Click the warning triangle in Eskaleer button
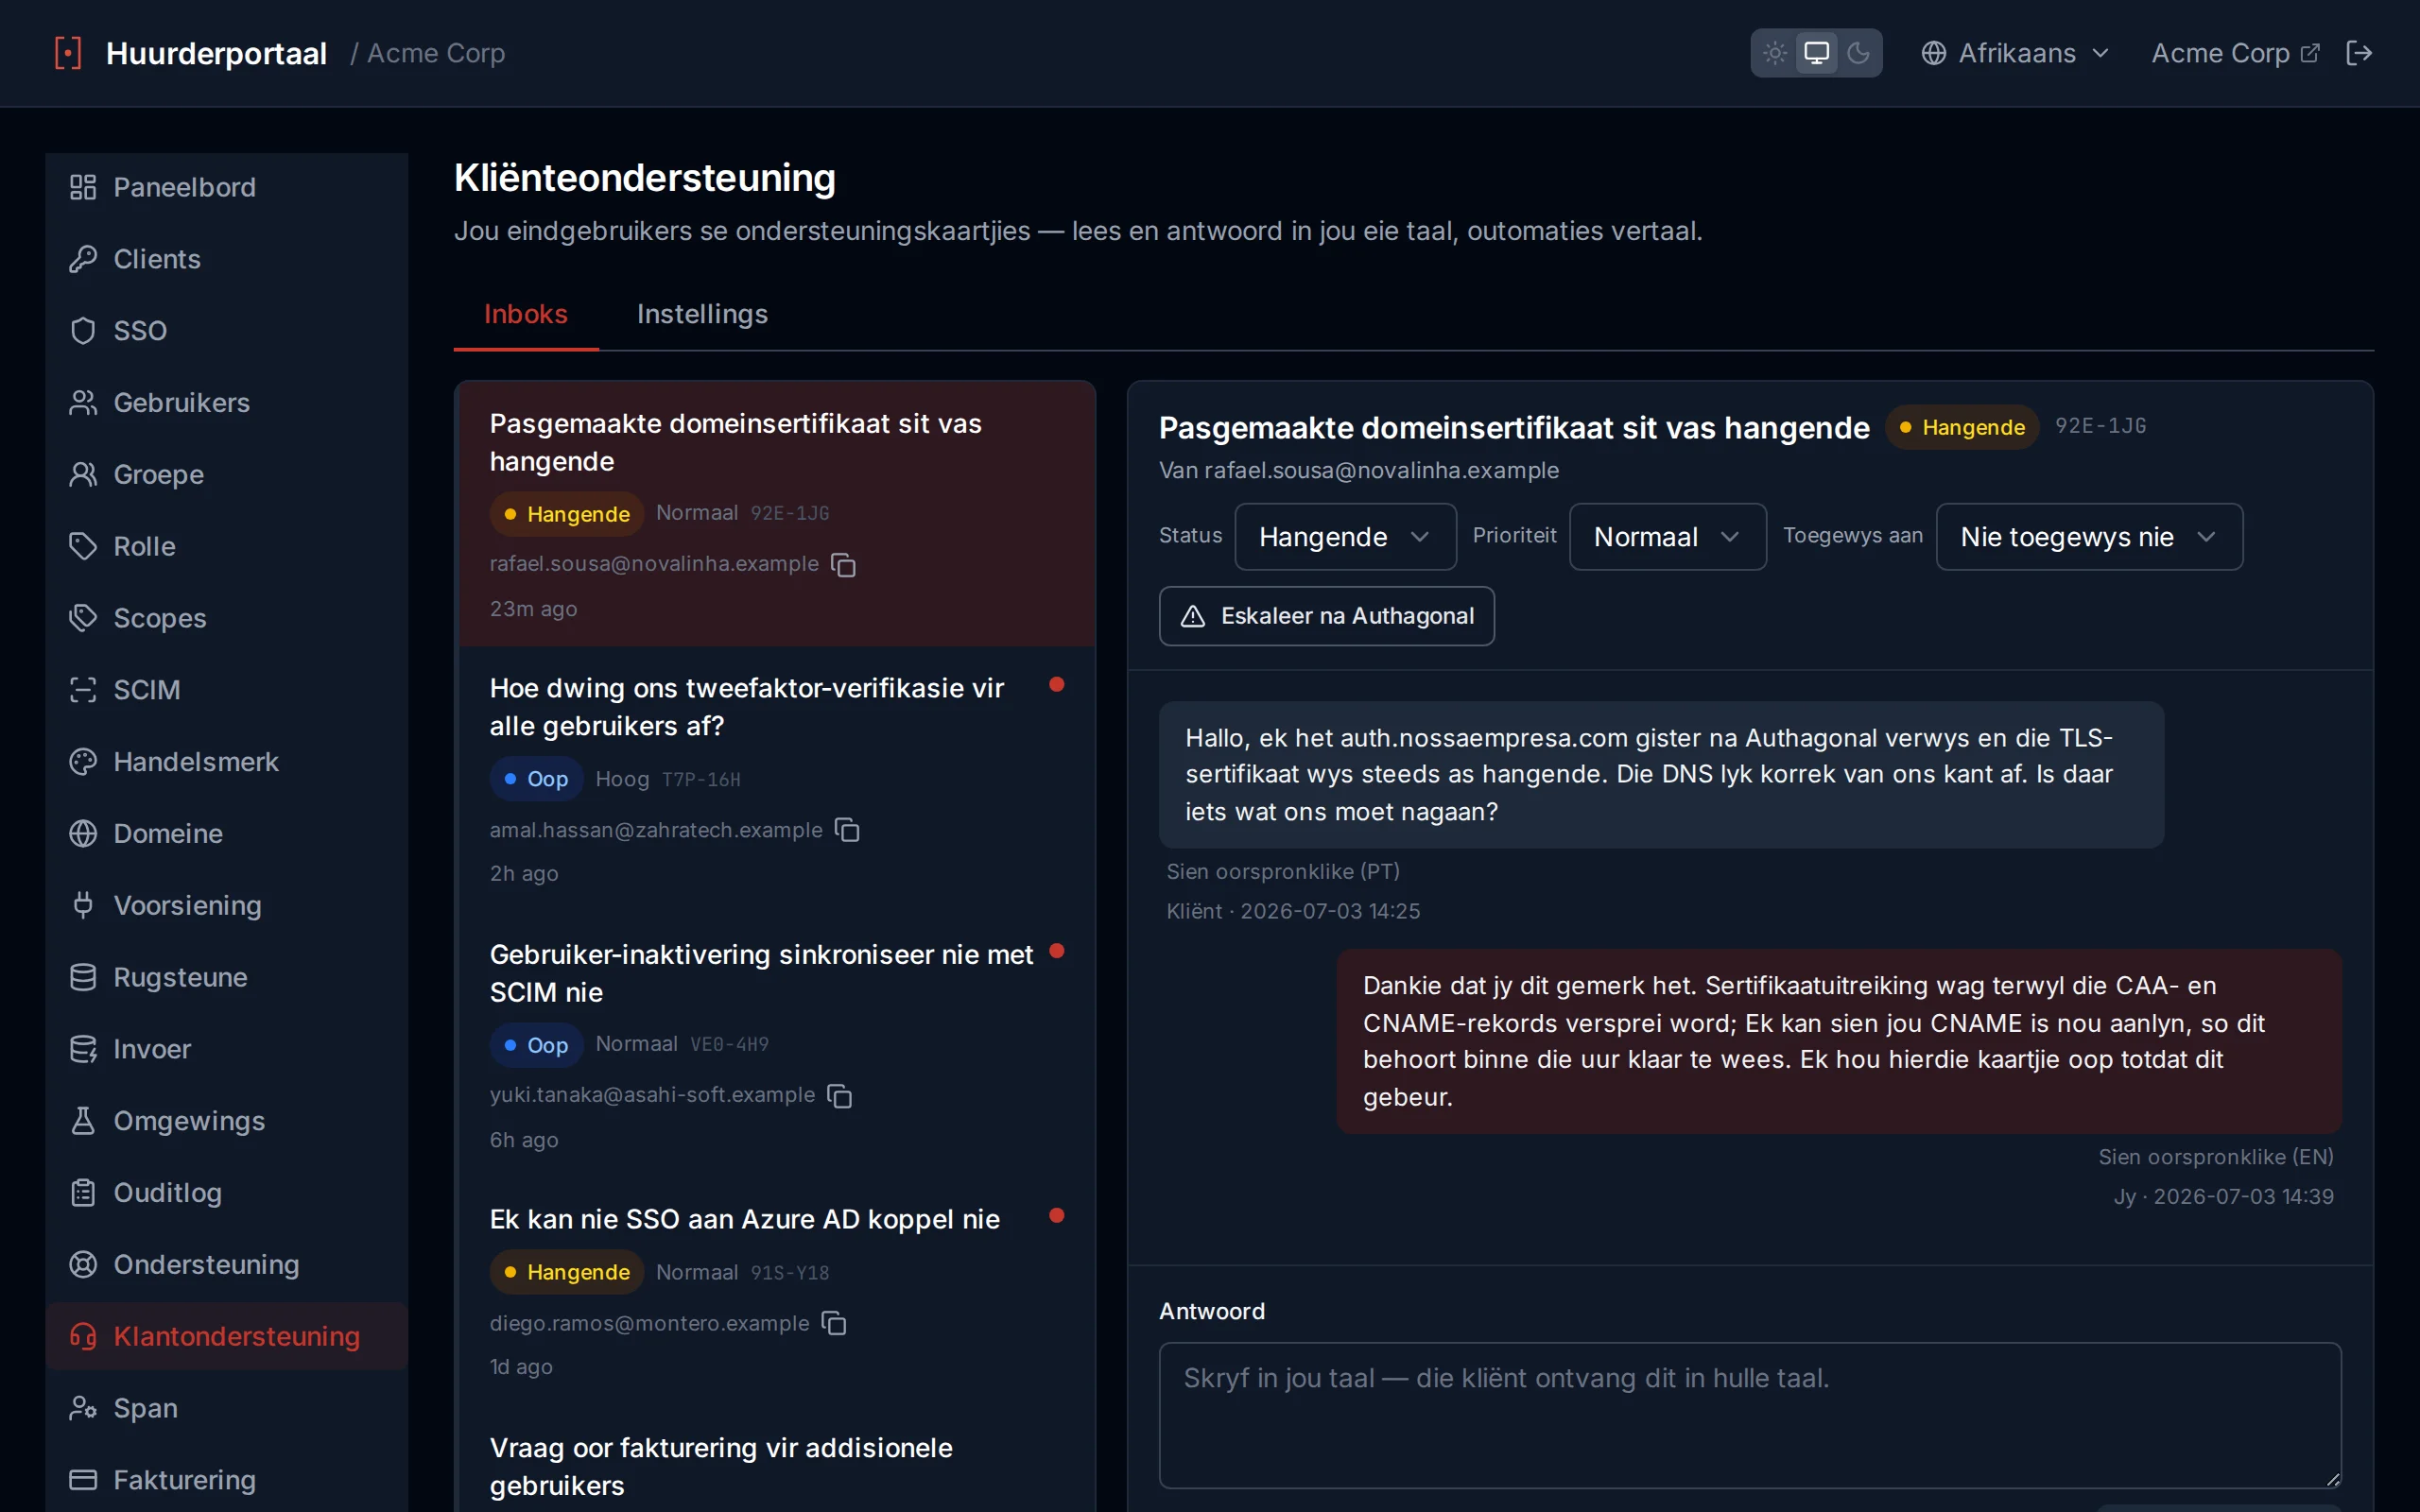 tap(1193, 616)
